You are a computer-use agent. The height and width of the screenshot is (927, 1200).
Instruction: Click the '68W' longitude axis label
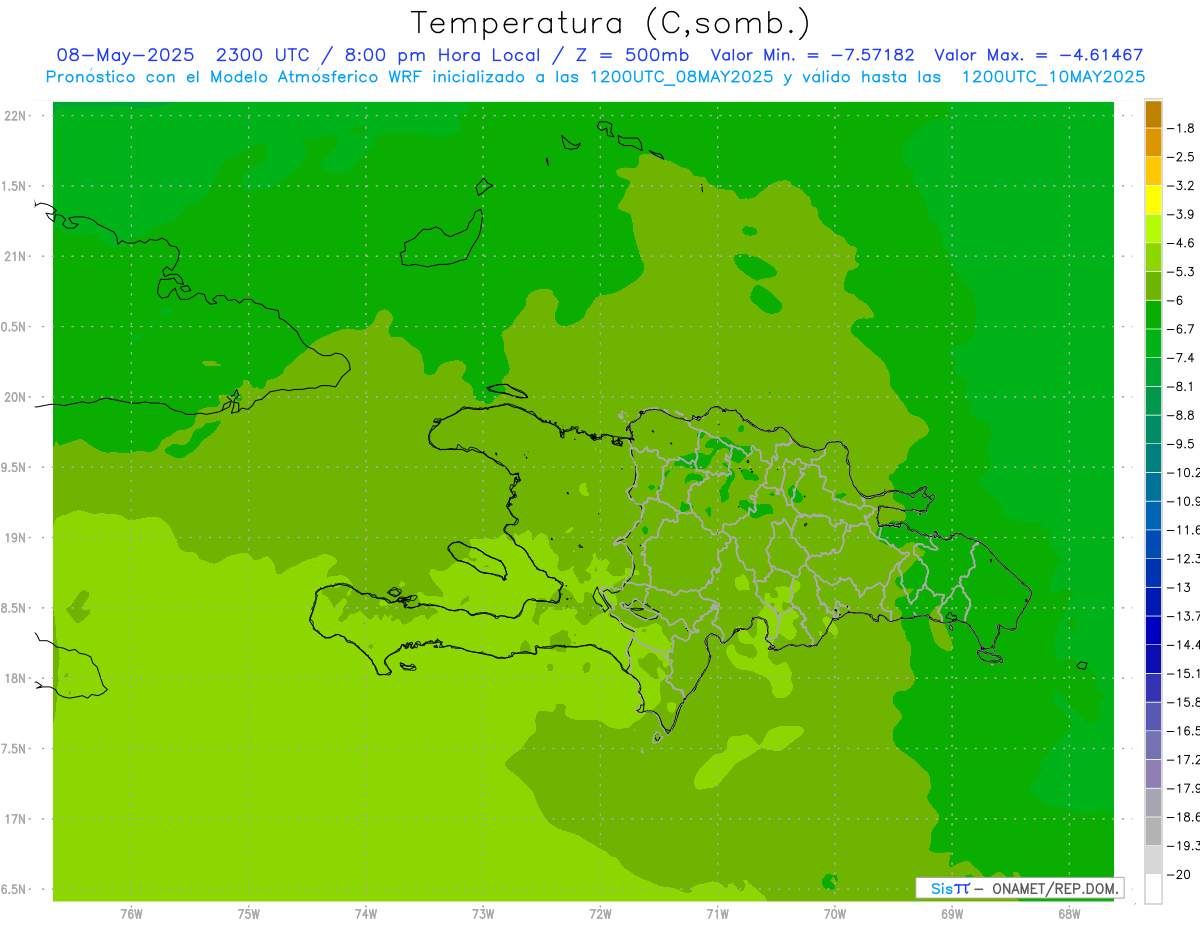[1069, 913]
